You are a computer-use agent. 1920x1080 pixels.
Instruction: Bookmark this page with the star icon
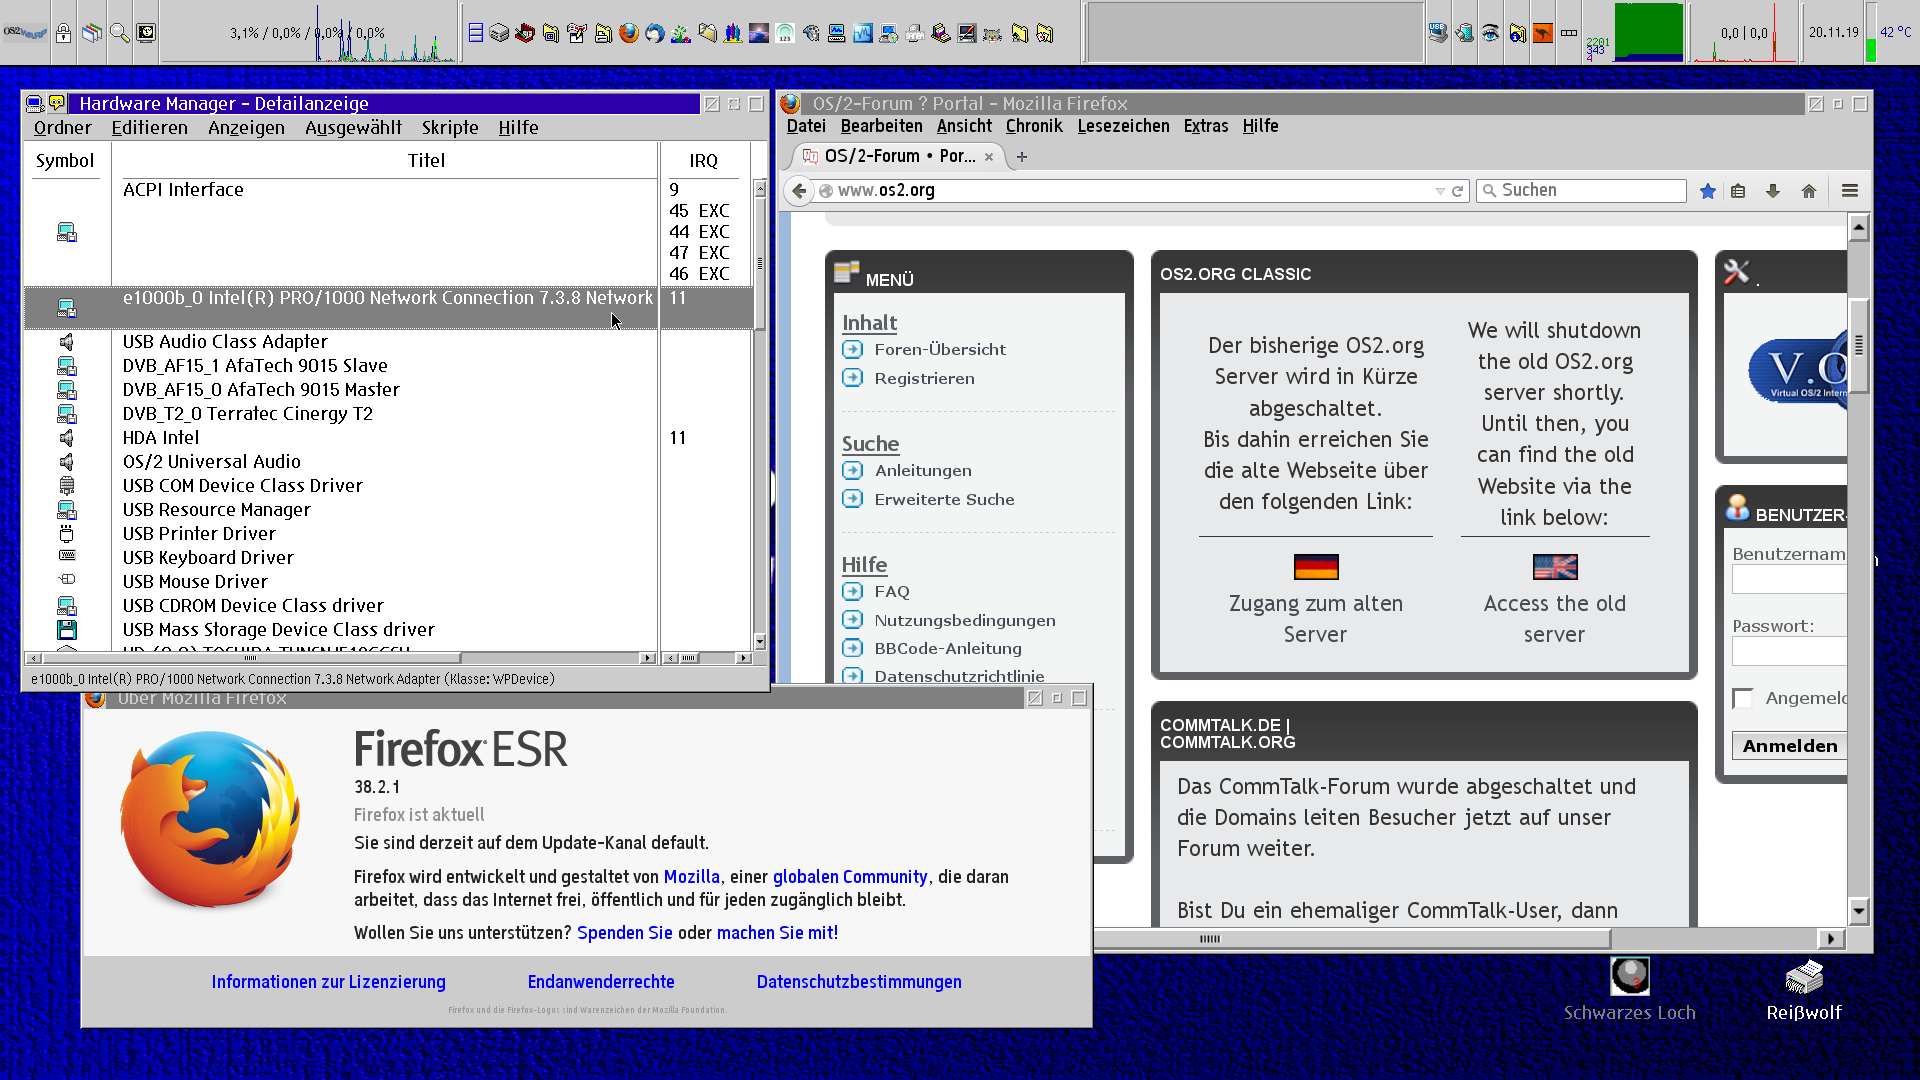pyautogui.click(x=1708, y=190)
